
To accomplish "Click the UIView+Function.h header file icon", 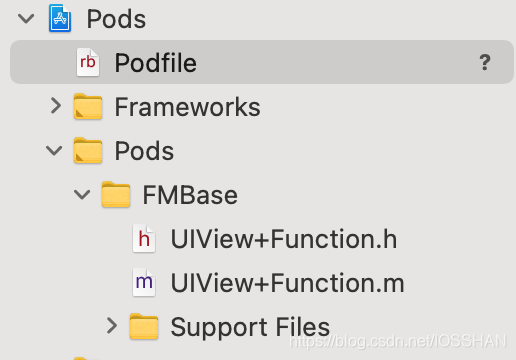I will pos(144,238).
